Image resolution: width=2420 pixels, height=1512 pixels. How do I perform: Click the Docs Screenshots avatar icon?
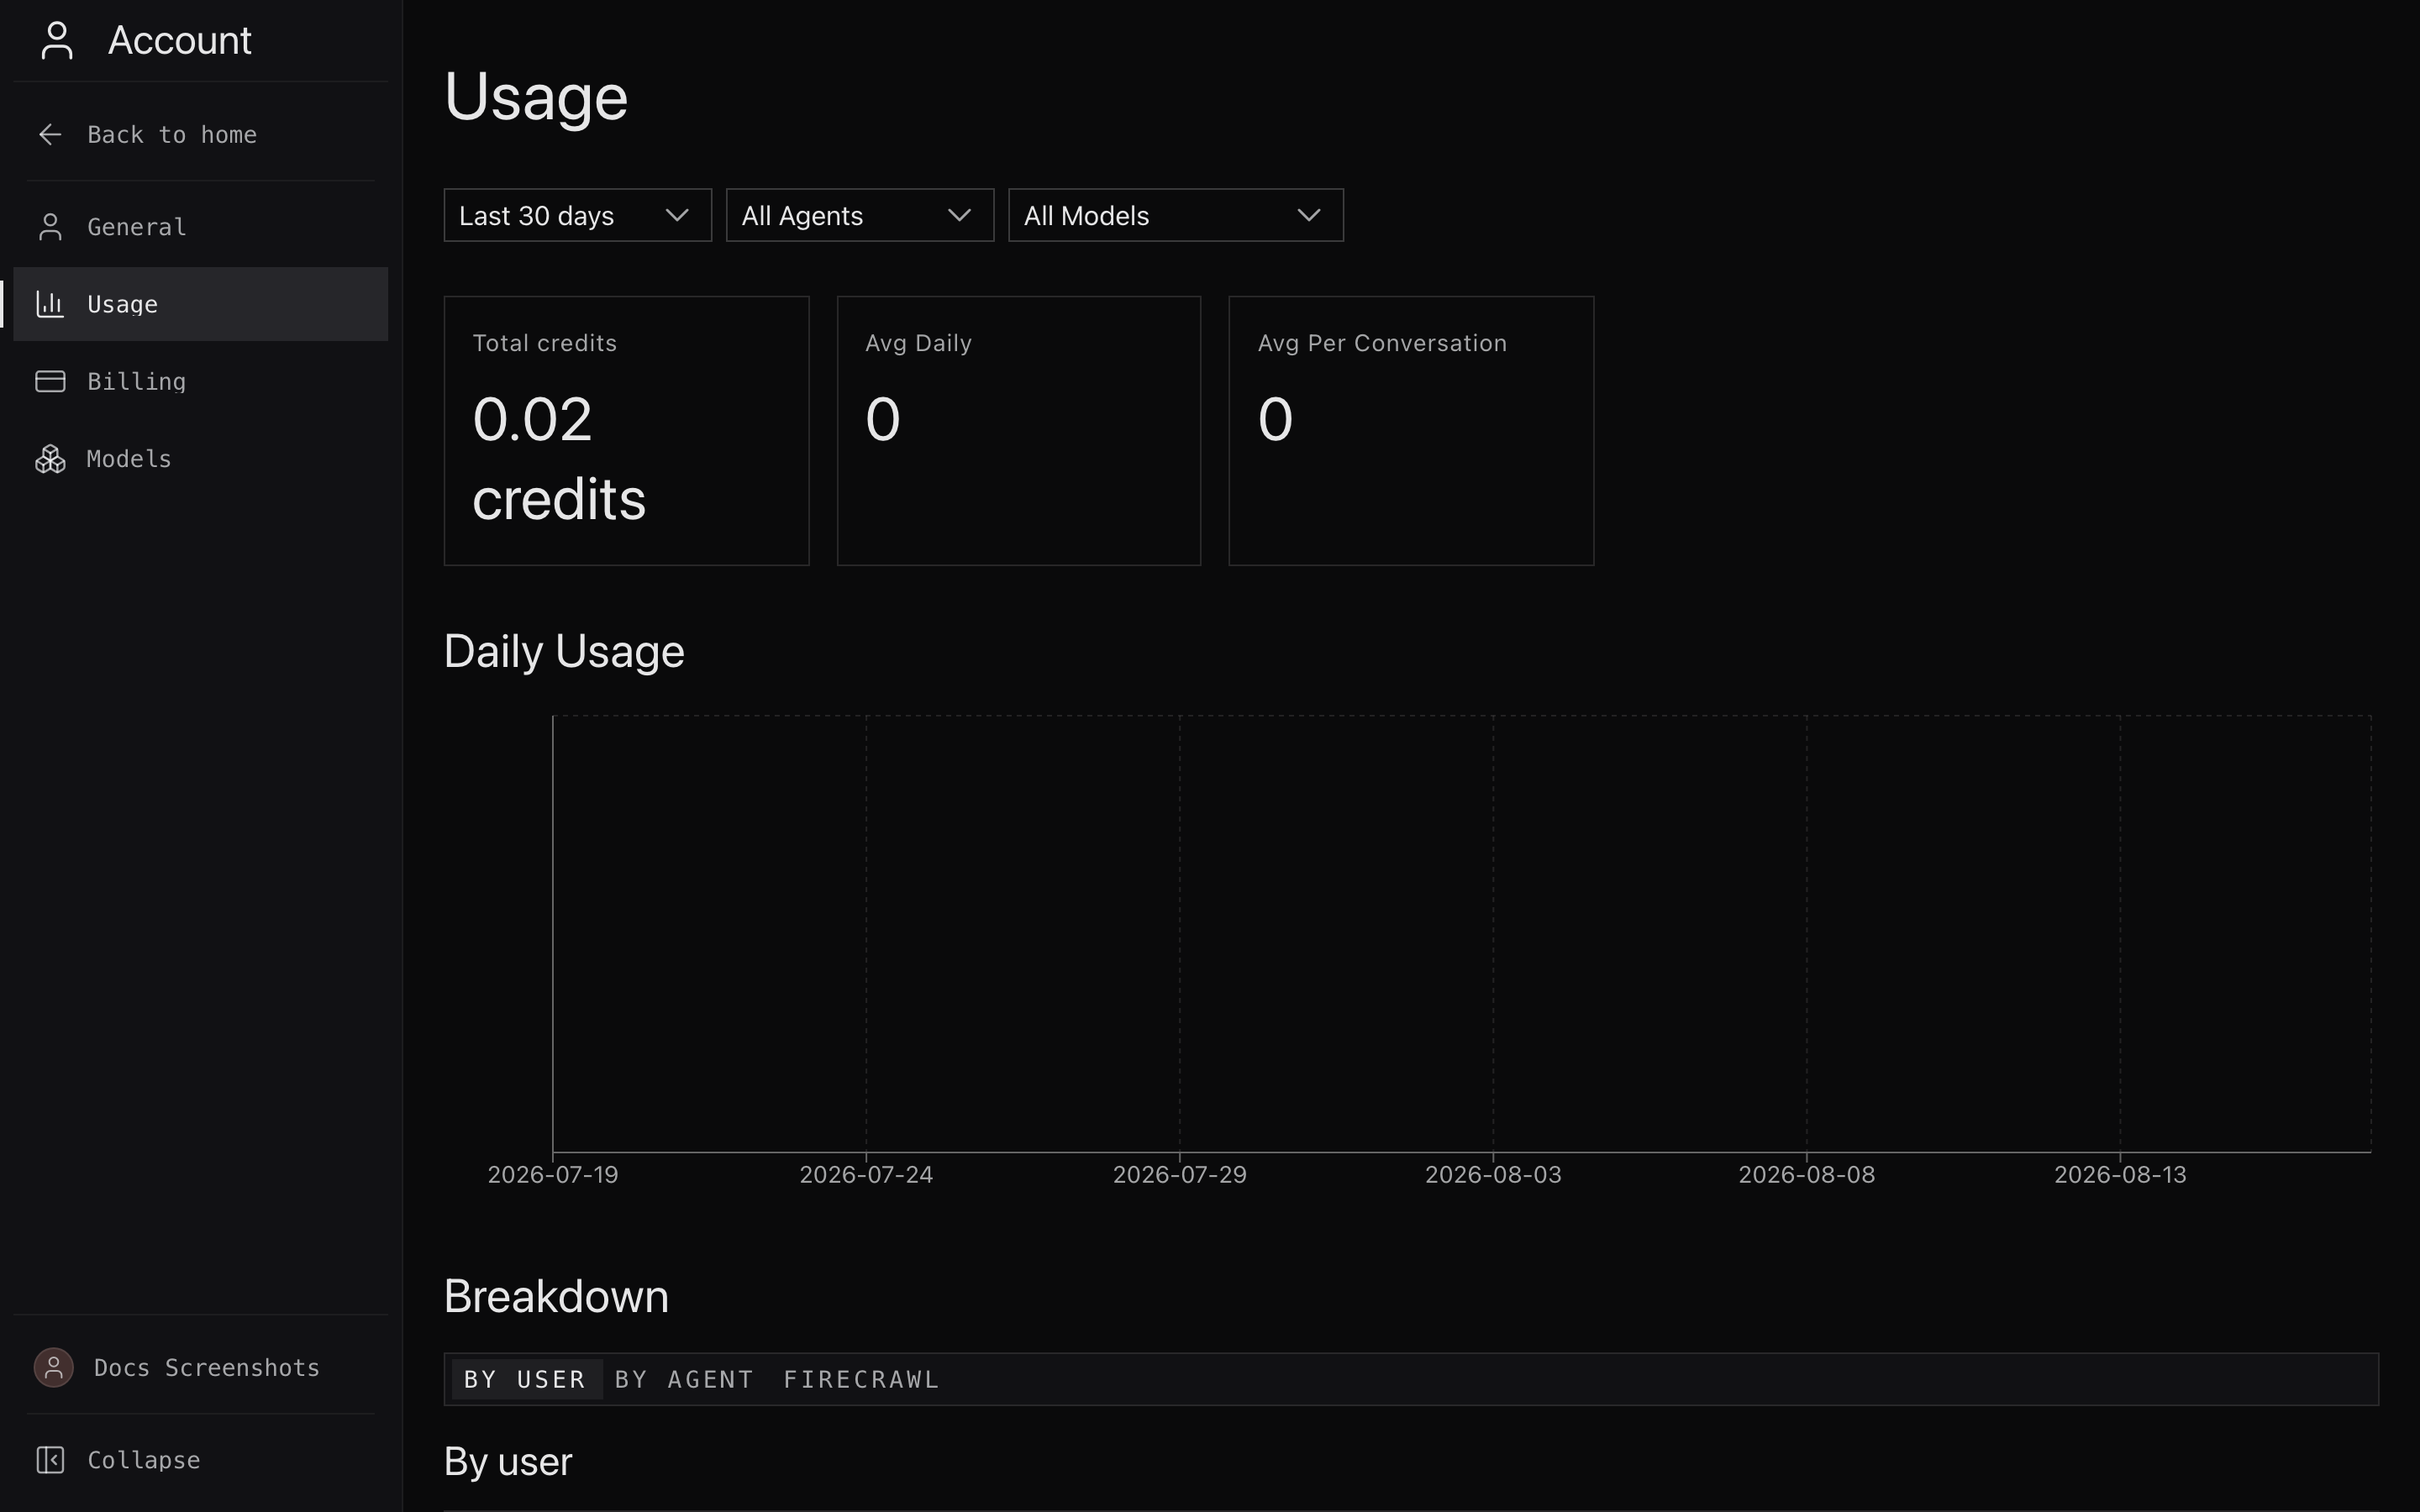pos(54,1367)
